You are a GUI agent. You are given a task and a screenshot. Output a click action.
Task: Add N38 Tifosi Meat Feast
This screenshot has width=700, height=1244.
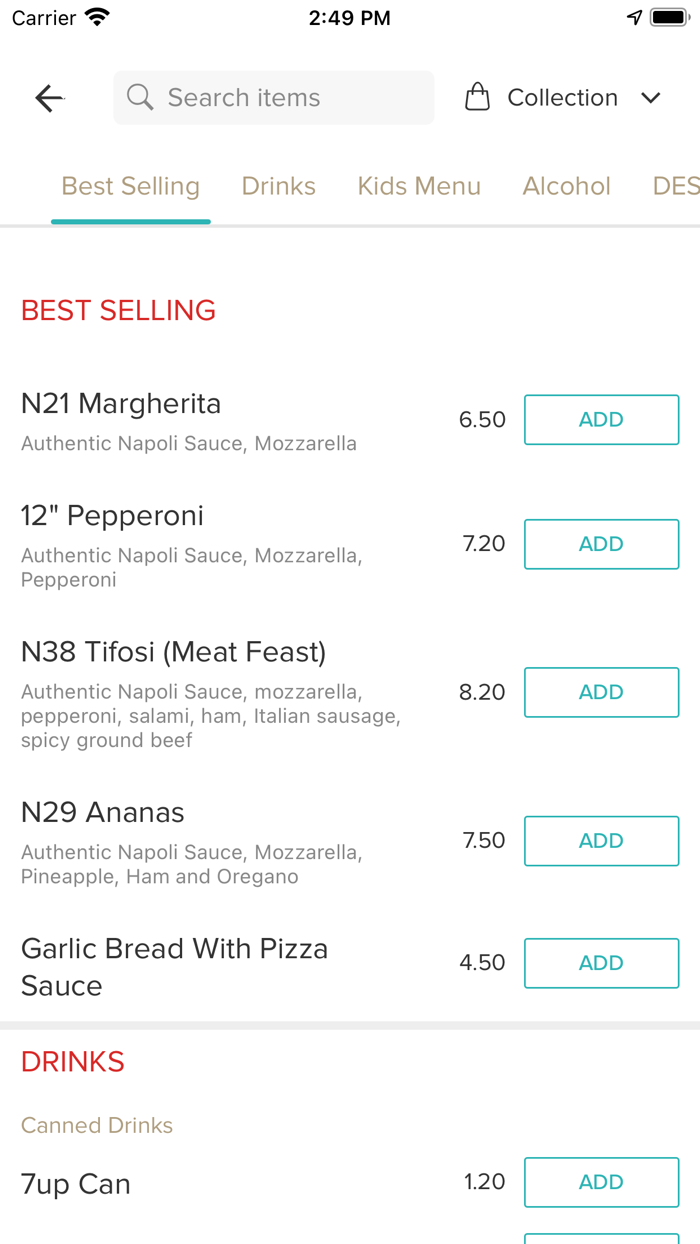point(601,692)
